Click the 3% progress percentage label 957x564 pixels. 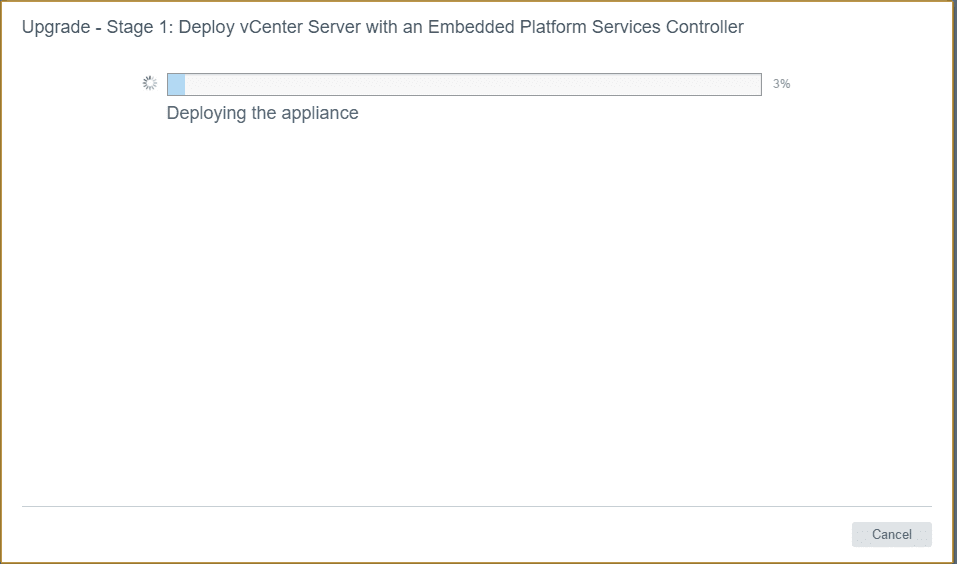click(781, 84)
